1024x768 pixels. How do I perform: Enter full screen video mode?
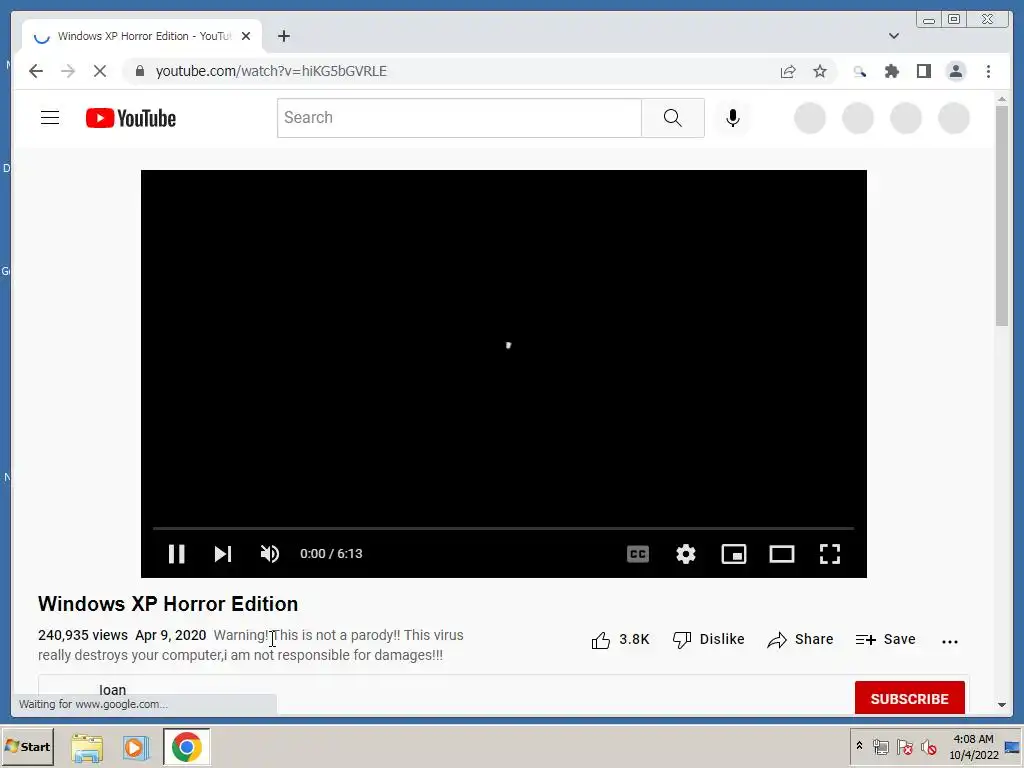coord(830,554)
